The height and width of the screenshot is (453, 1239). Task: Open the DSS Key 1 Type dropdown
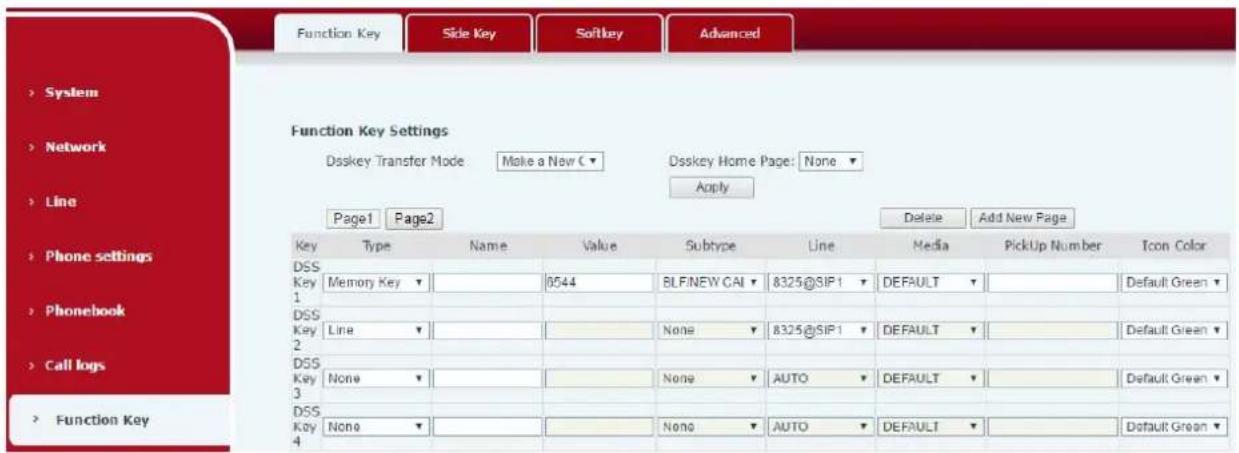[376, 283]
